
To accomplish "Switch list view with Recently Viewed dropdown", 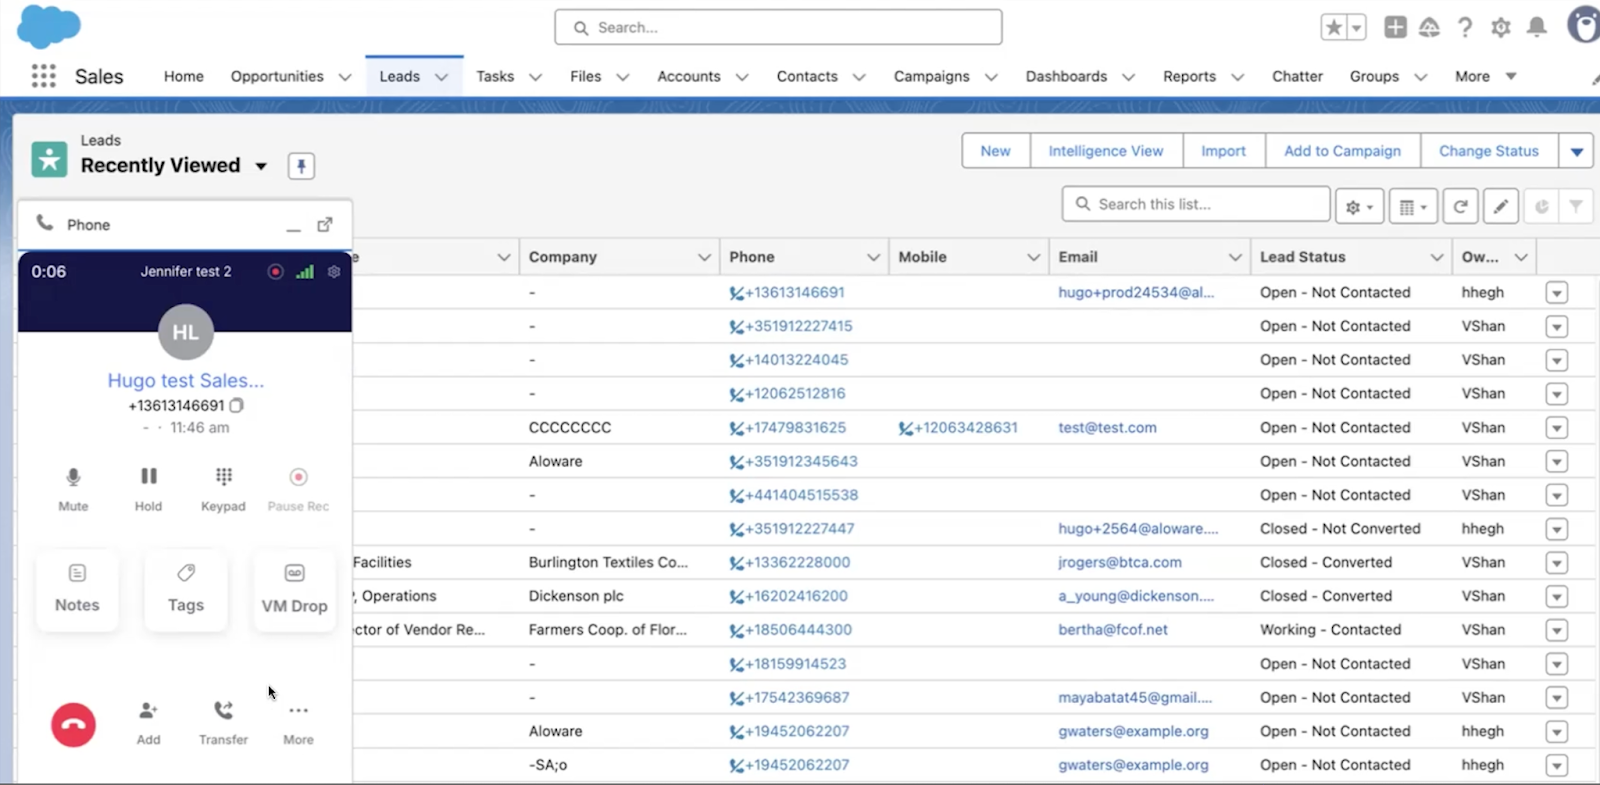I will click(261, 166).
